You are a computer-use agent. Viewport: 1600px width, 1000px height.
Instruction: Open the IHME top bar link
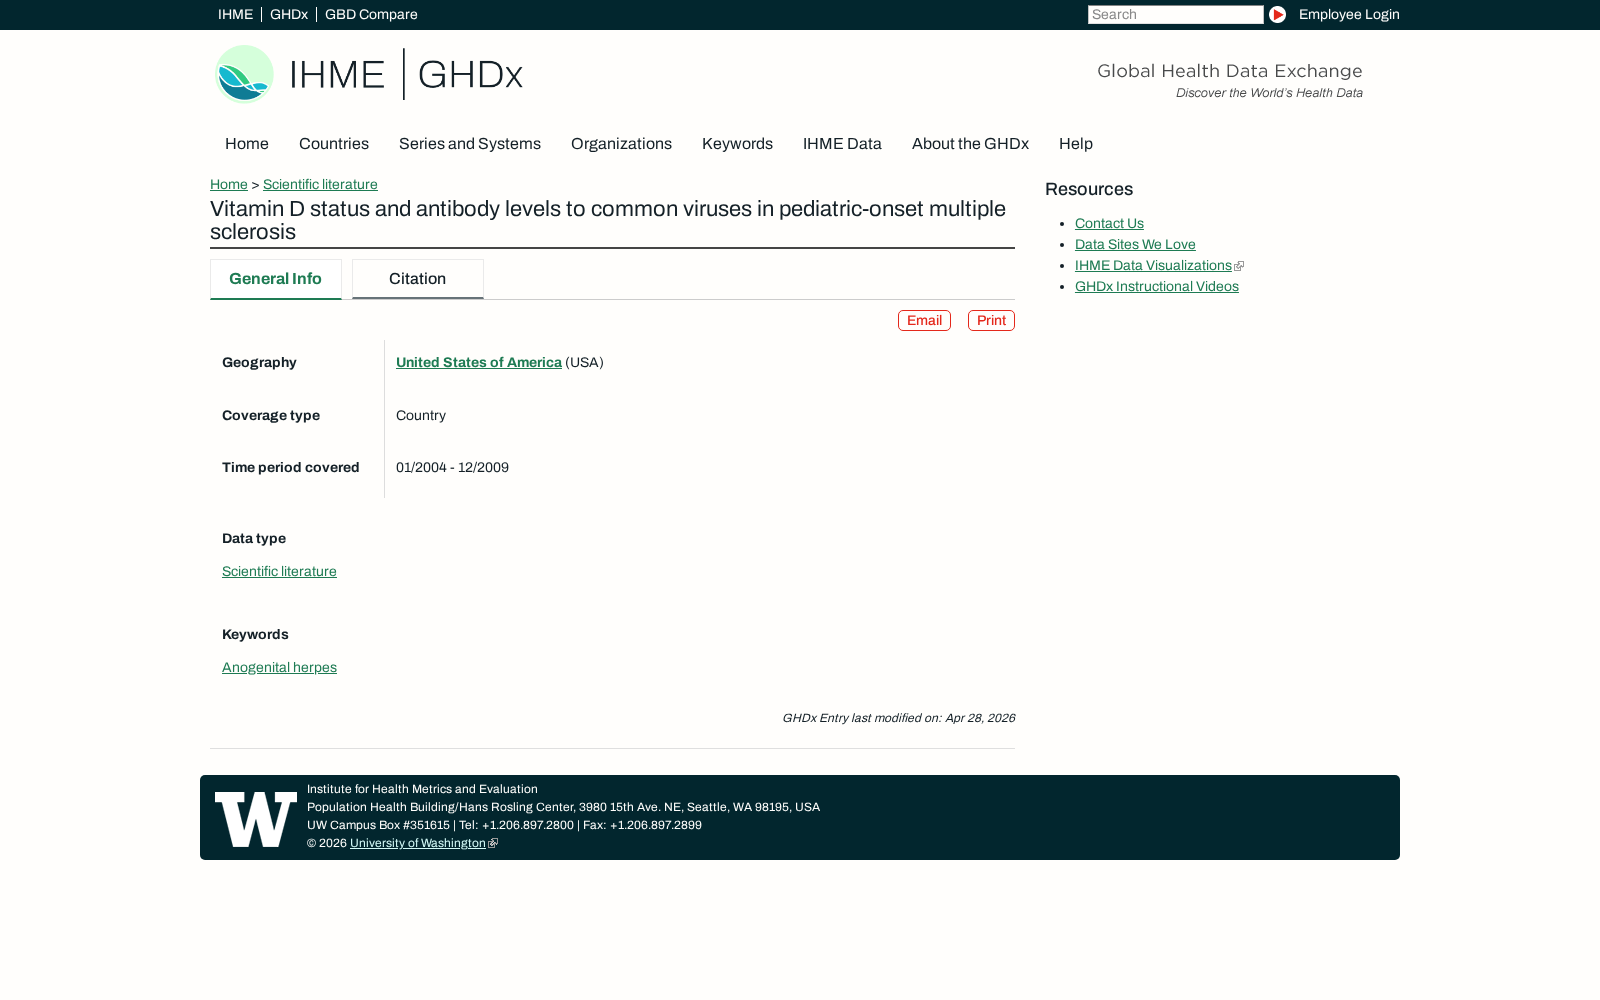coord(235,15)
